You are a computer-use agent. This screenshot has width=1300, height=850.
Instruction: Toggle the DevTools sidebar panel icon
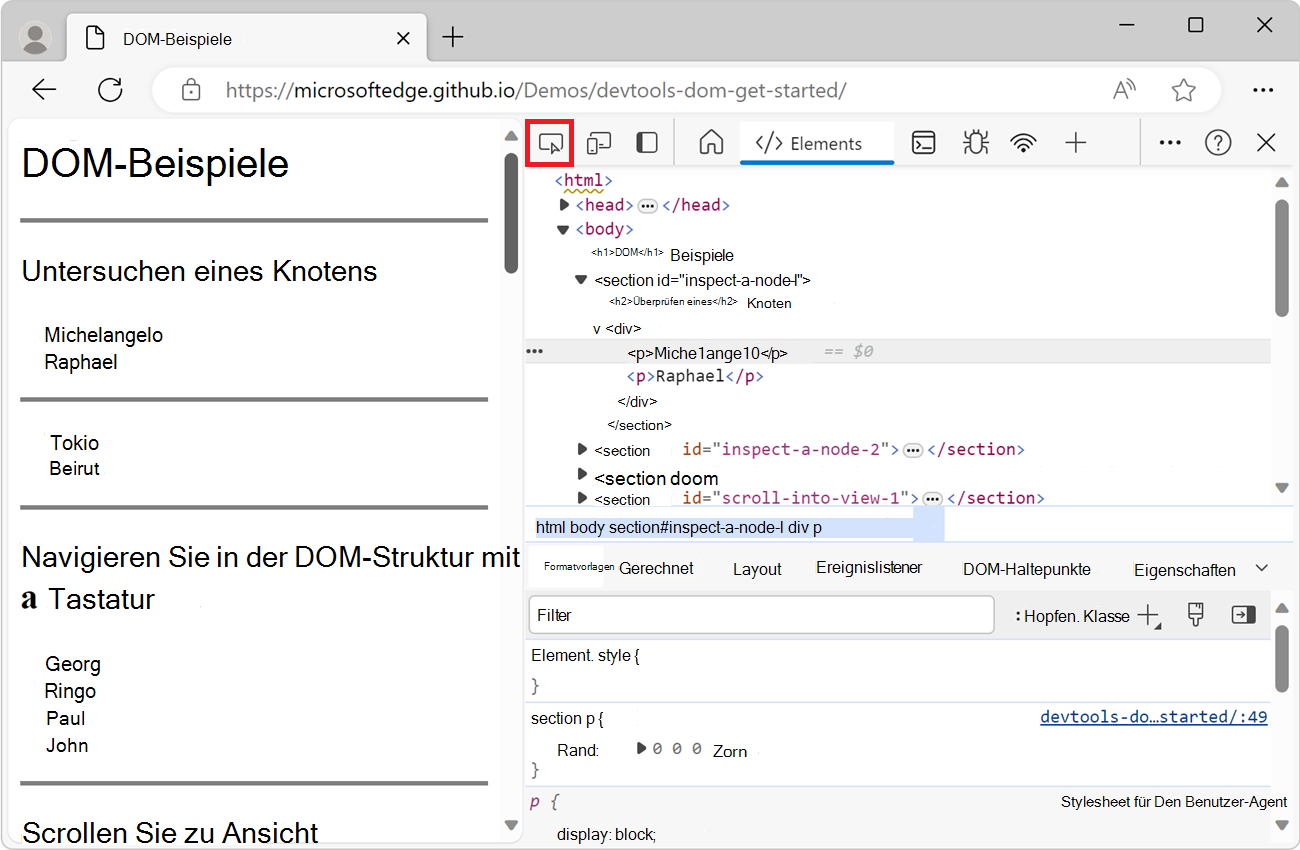[647, 143]
